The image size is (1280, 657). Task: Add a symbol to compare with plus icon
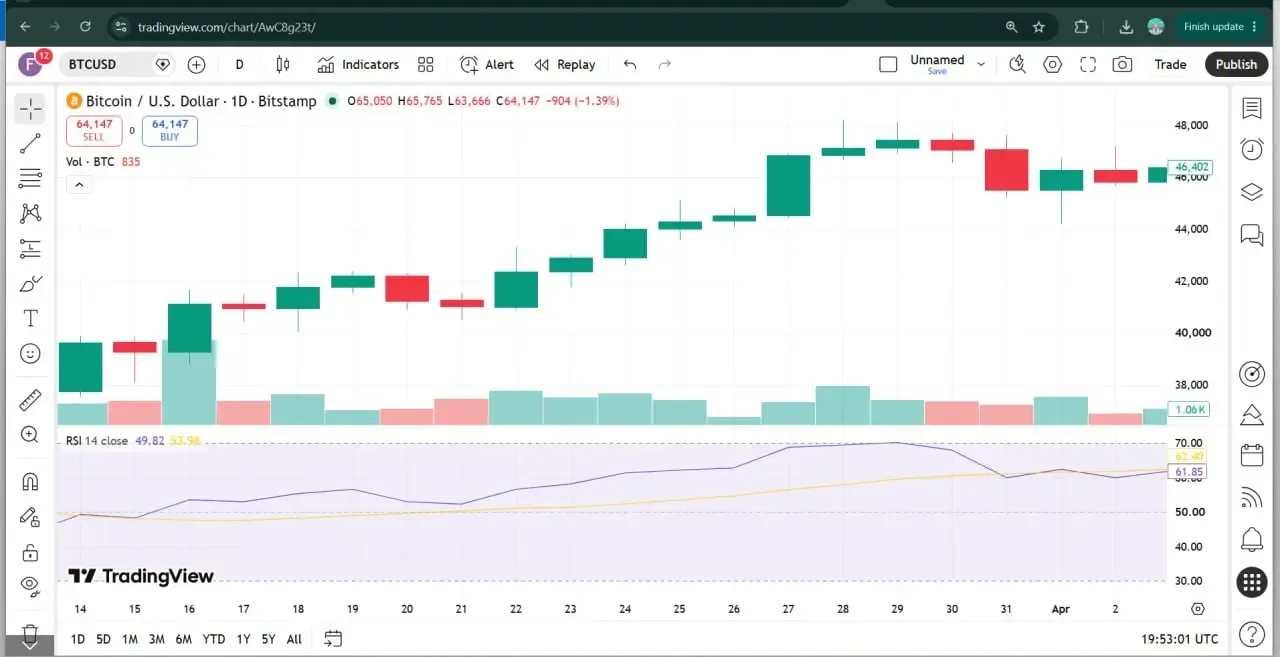point(196,64)
